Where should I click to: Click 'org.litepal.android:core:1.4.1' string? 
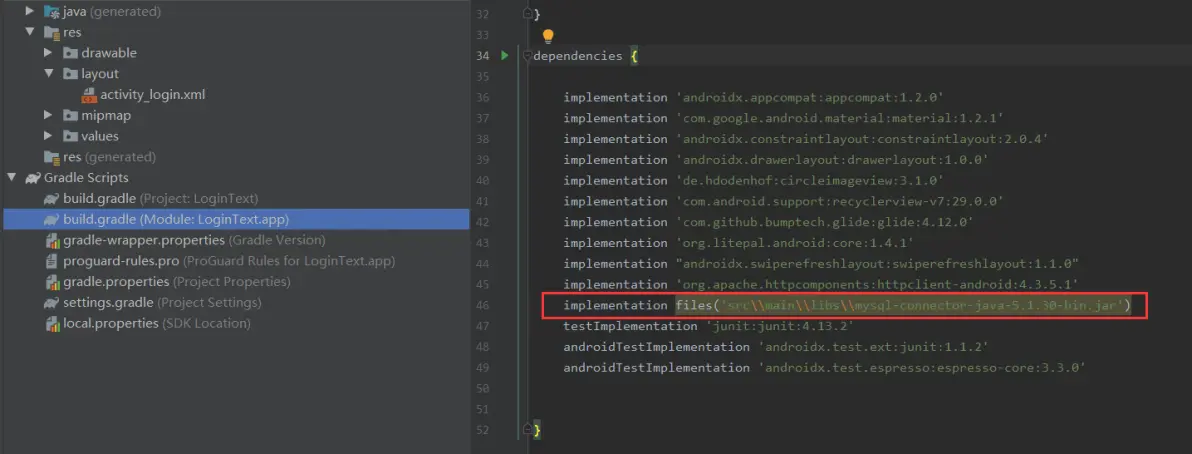click(795, 243)
